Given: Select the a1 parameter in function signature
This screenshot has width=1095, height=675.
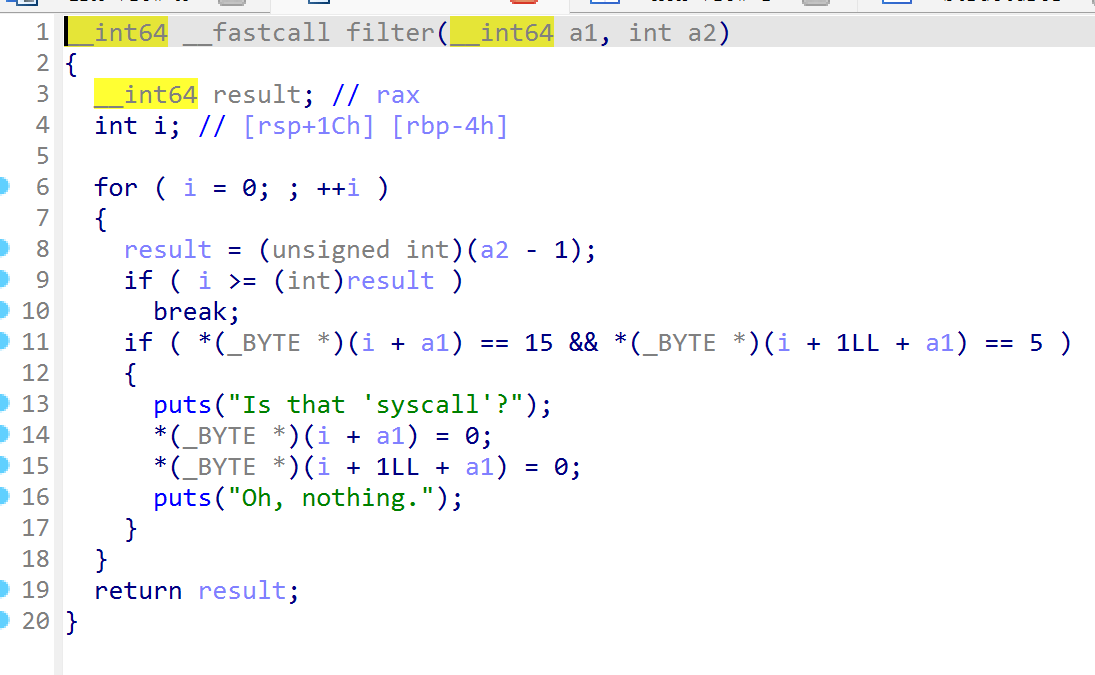Looking at the screenshot, I should 583,33.
